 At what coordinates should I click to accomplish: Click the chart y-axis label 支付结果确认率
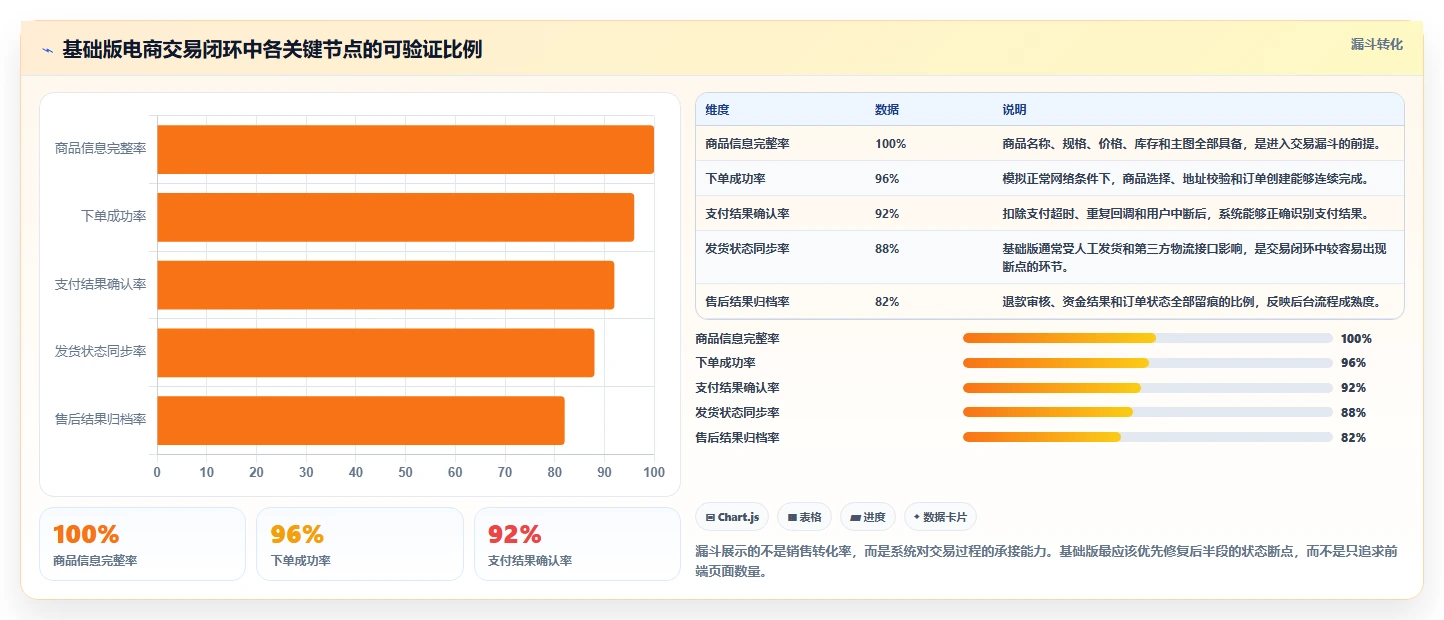click(x=100, y=284)
